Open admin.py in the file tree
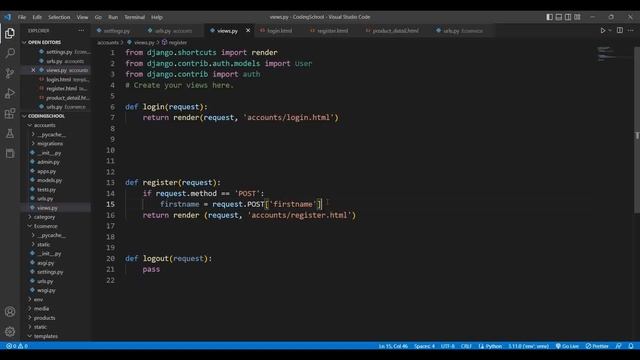The image size is (640, 360). coord(49,162)
